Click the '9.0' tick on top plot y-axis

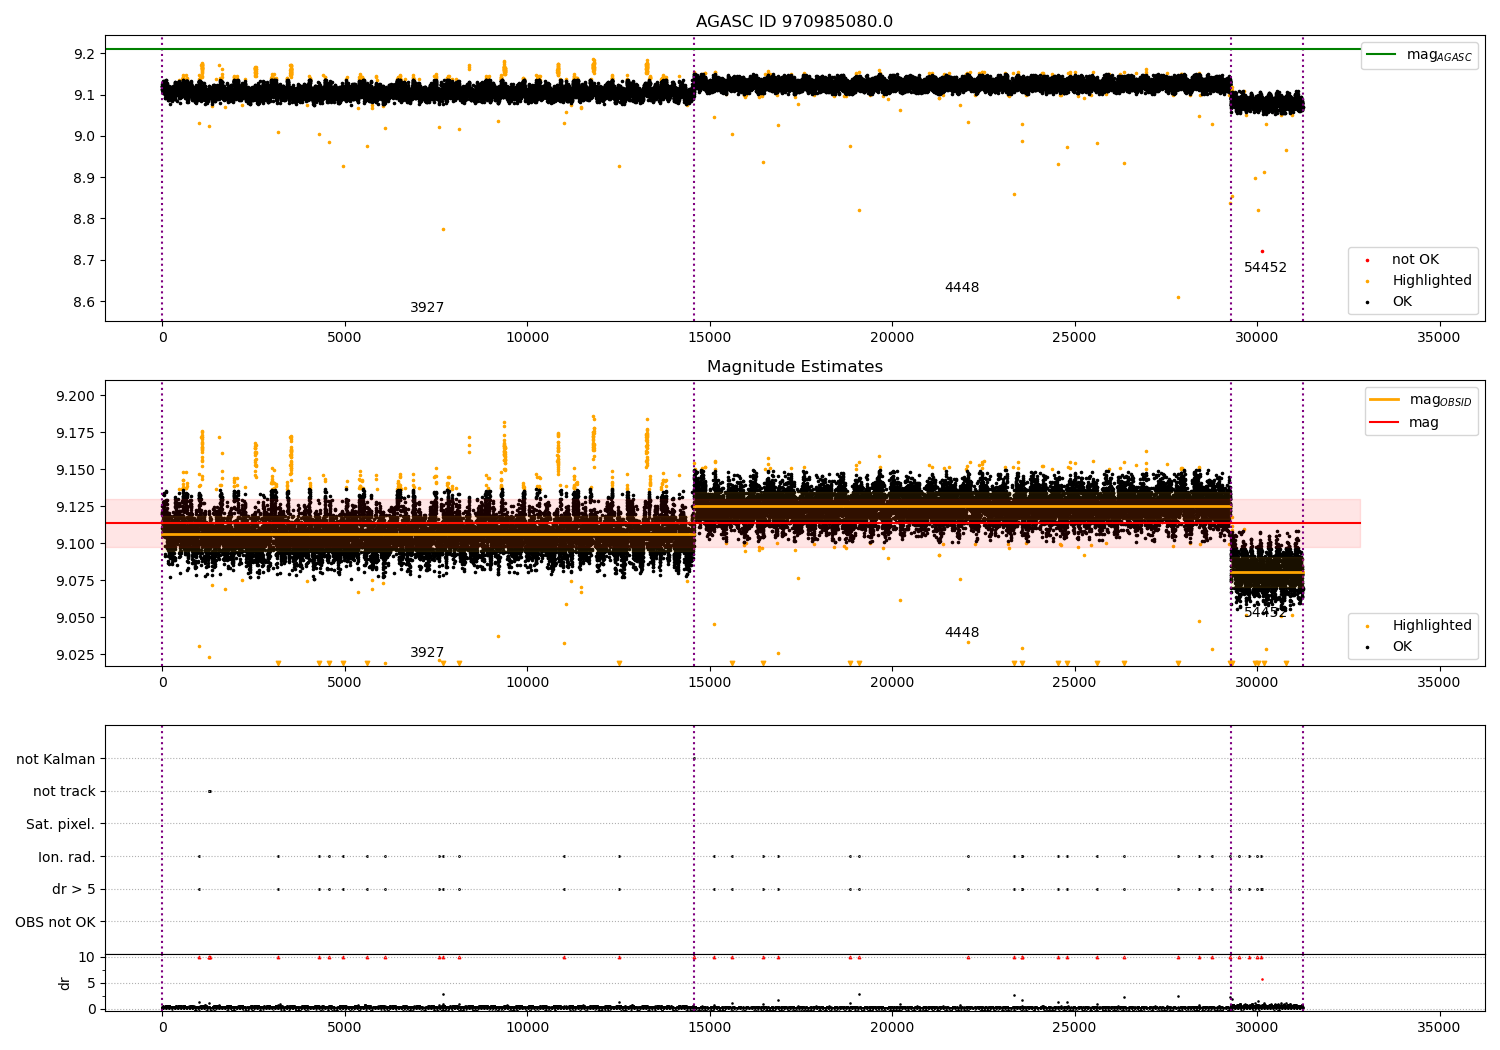(x=85, y=137)
